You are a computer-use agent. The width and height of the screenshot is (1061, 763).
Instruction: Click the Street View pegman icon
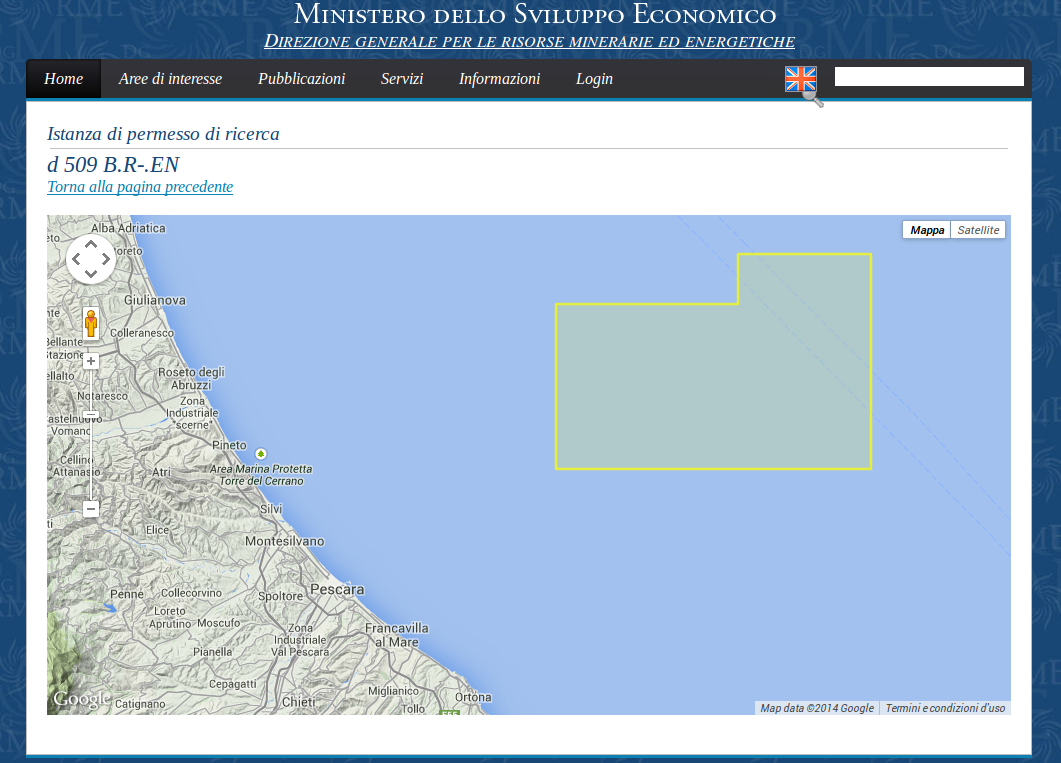coord(91,324)
